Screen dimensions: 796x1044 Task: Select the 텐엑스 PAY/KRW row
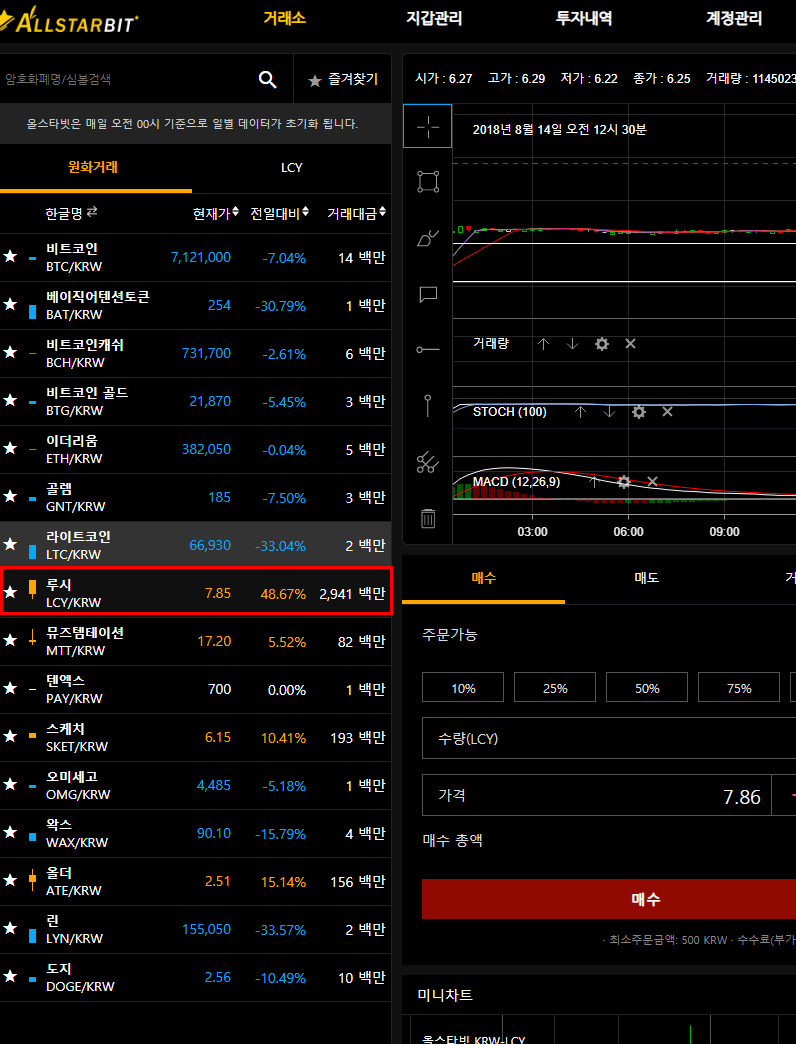click(x=196, y=689)
